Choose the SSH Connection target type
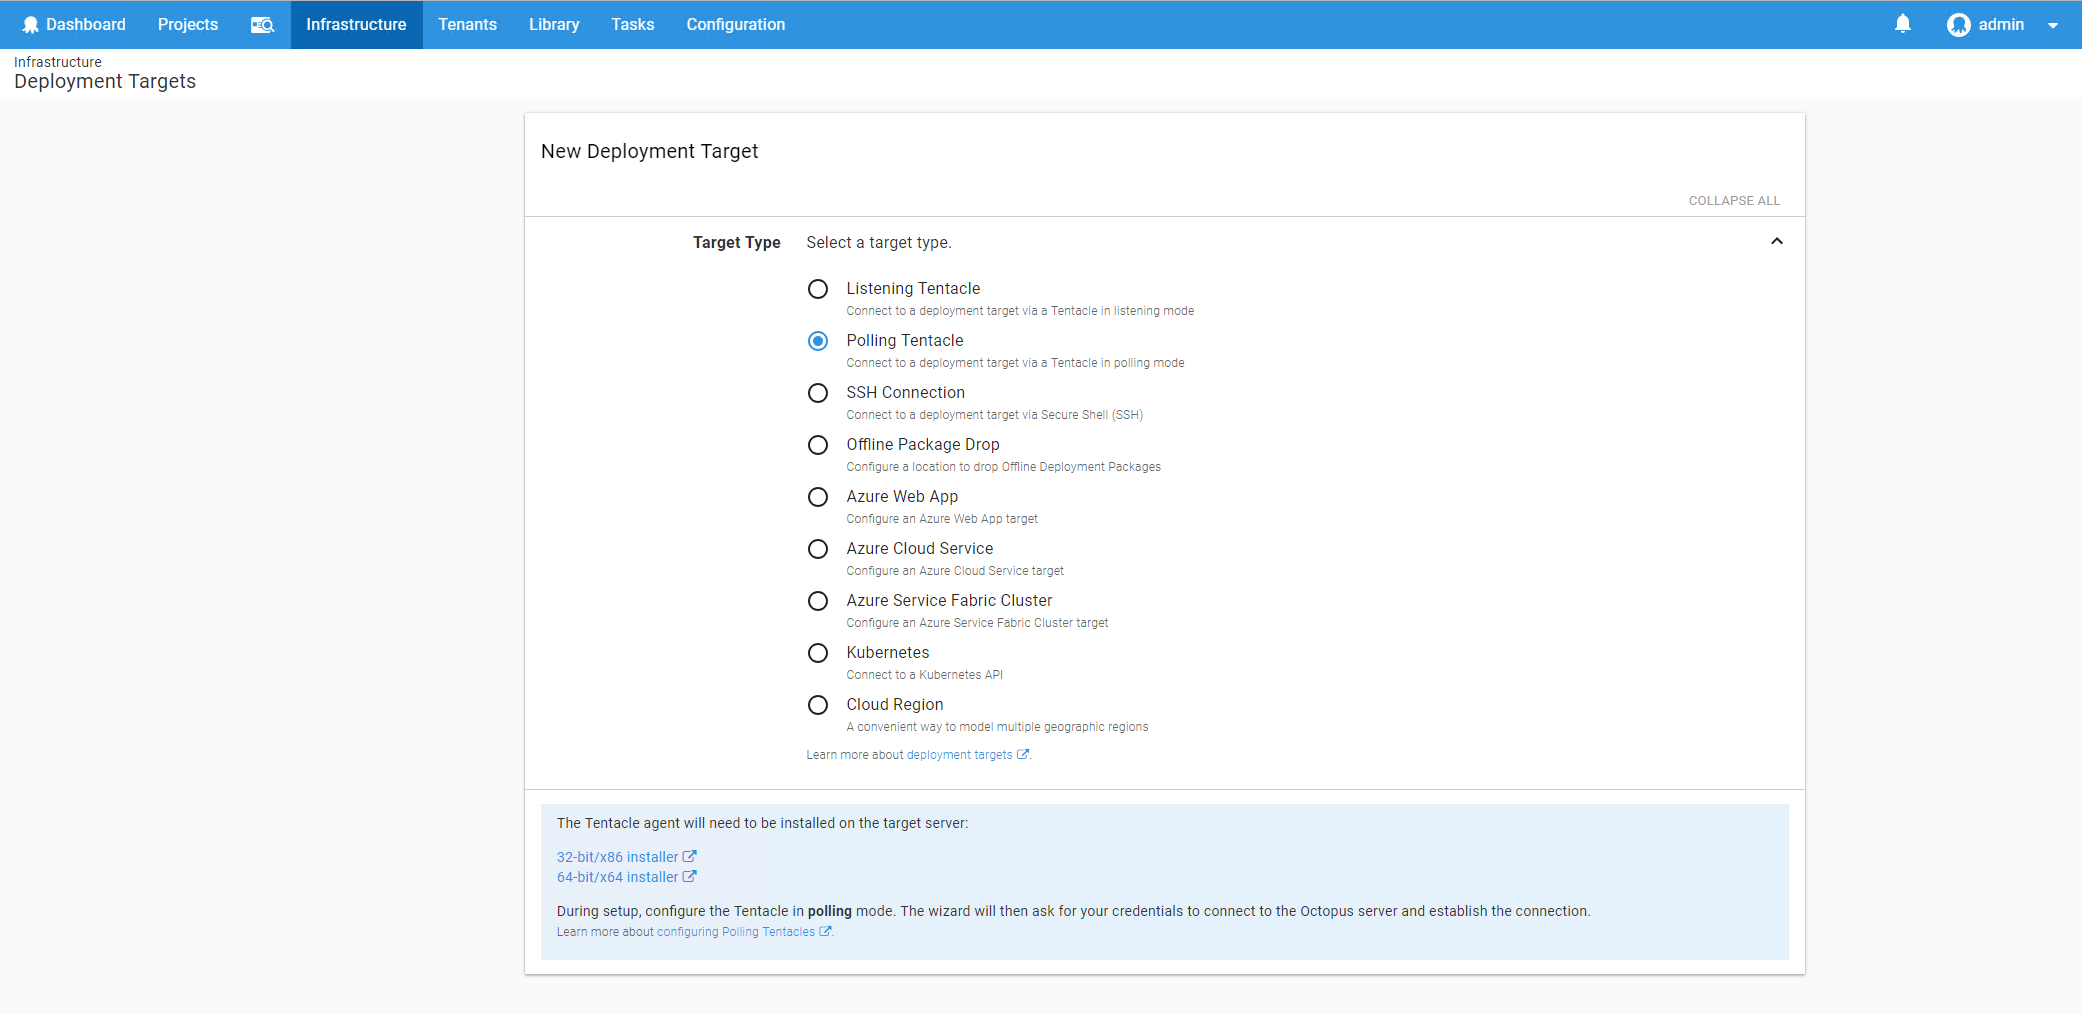This screenshot has height=1014, width=2082. 818,393
